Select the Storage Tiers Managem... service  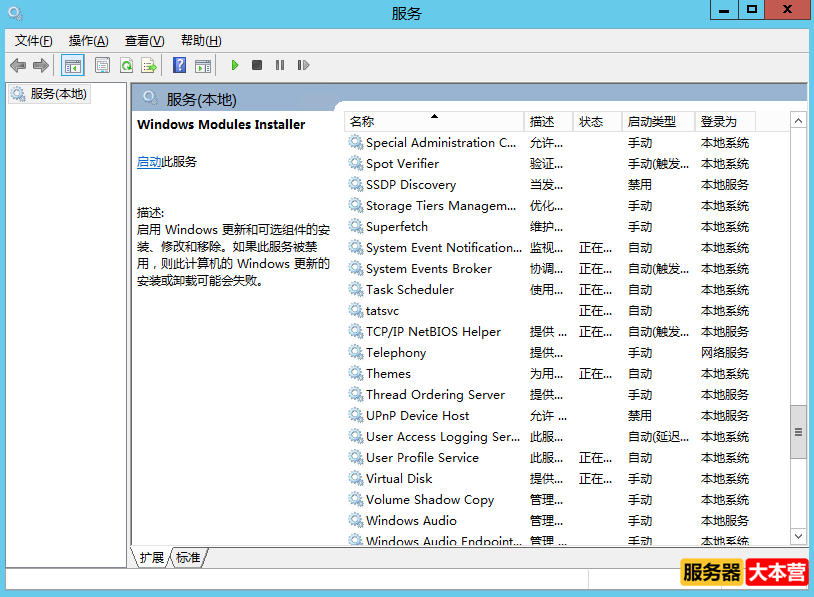click(549, 206)
